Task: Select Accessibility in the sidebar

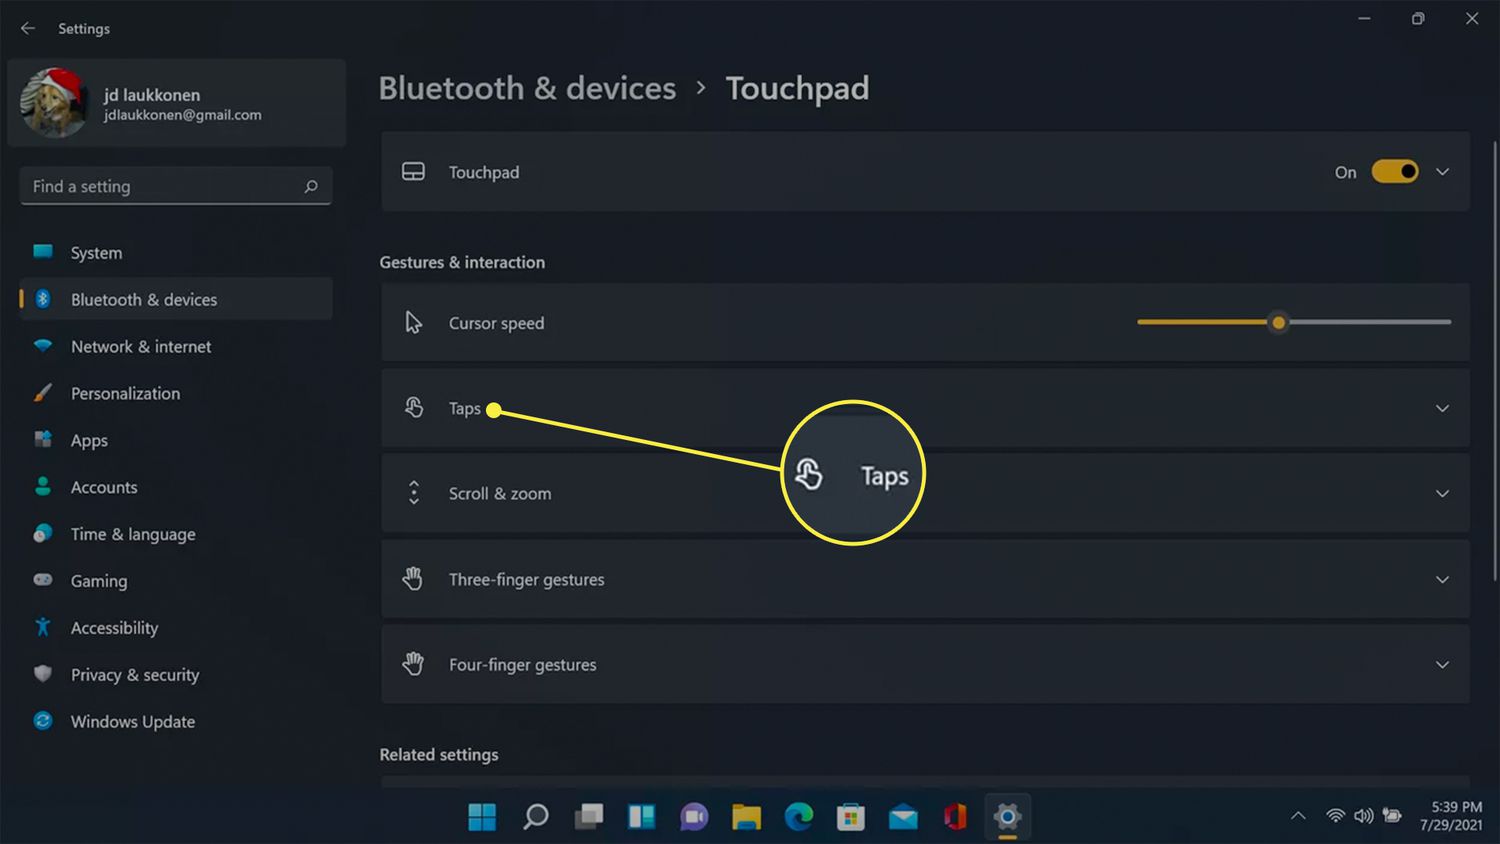Action: (114, 628)
